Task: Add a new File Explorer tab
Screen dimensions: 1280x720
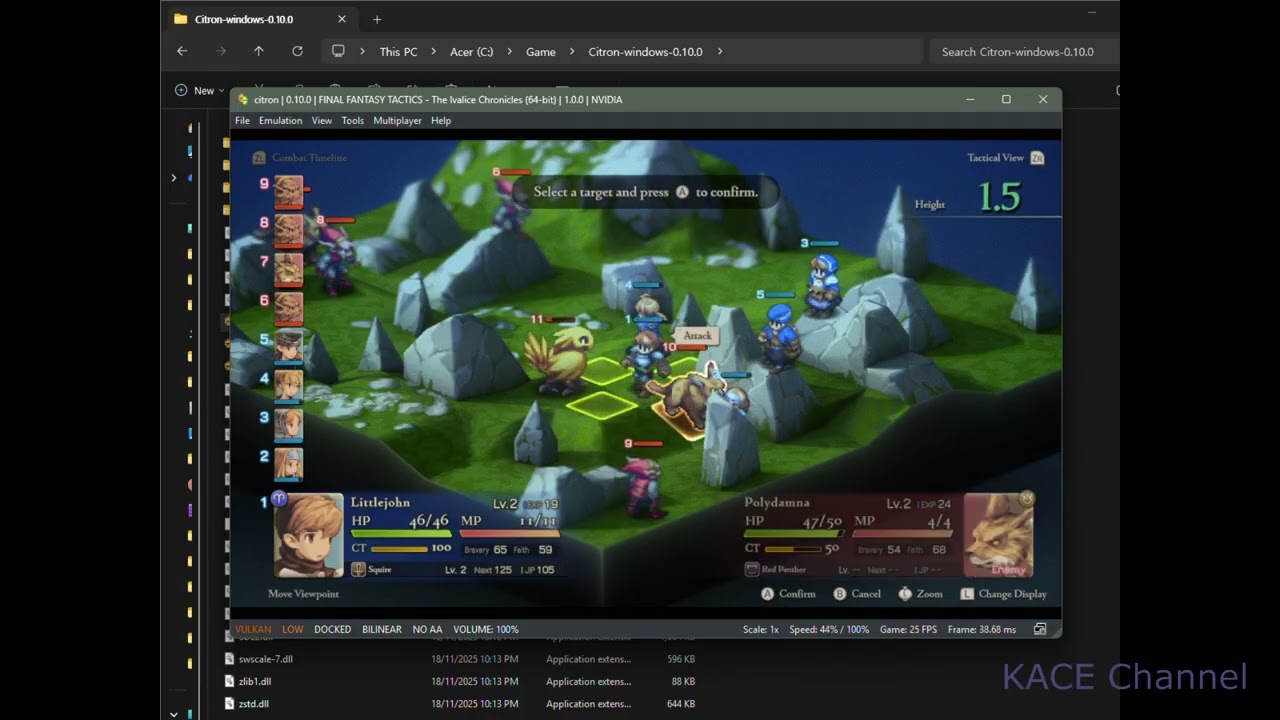Action: coord(377,19)
